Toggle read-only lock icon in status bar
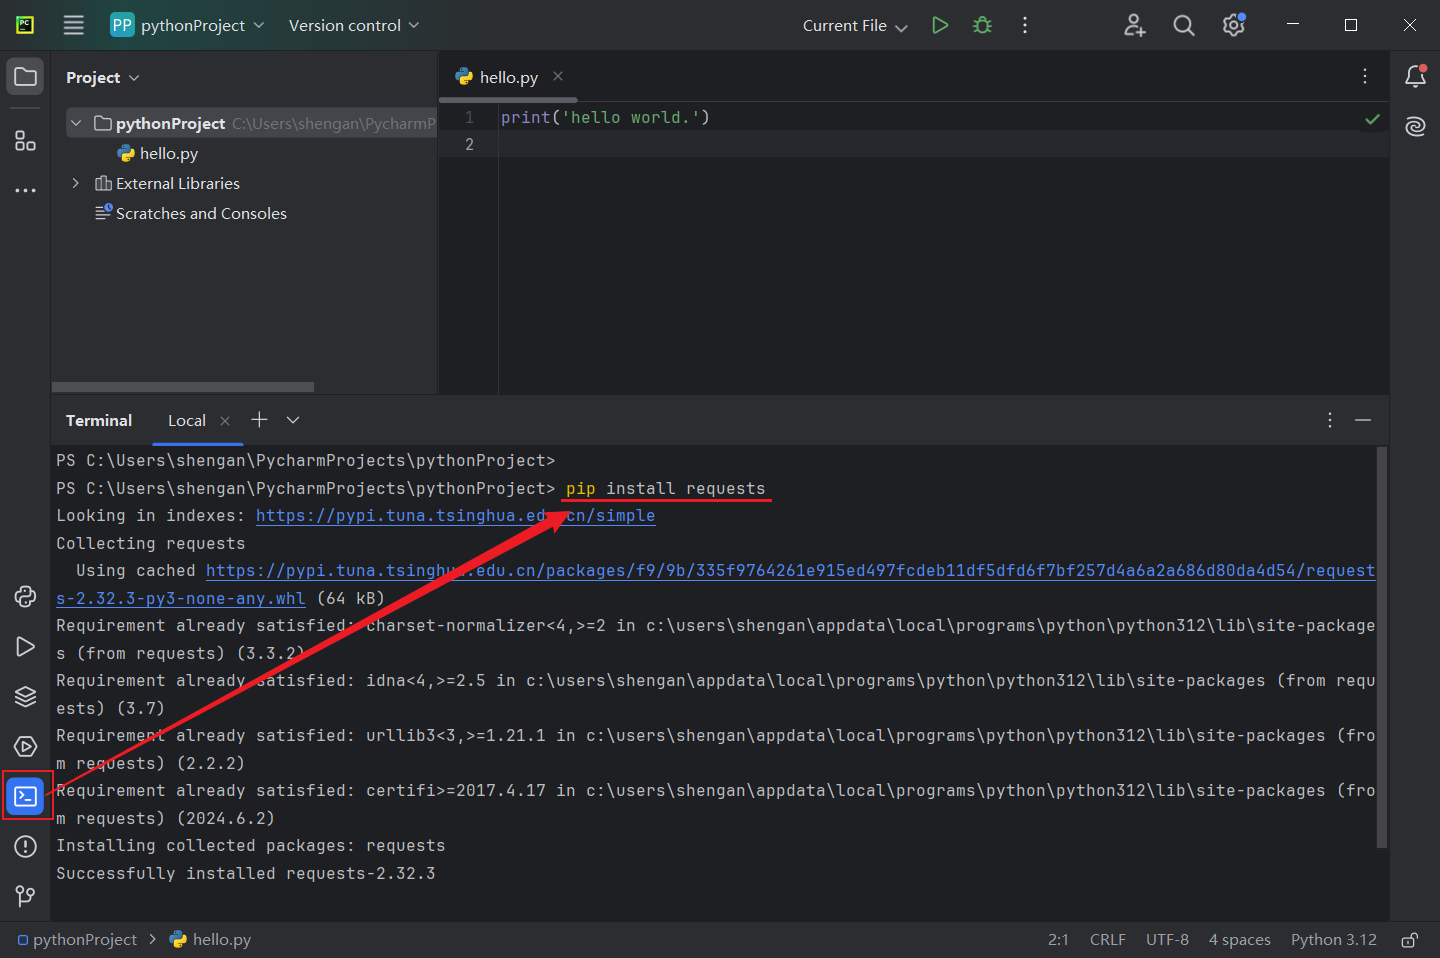The width and height of the screenshot is (1440, 958). pos(1409,940)
